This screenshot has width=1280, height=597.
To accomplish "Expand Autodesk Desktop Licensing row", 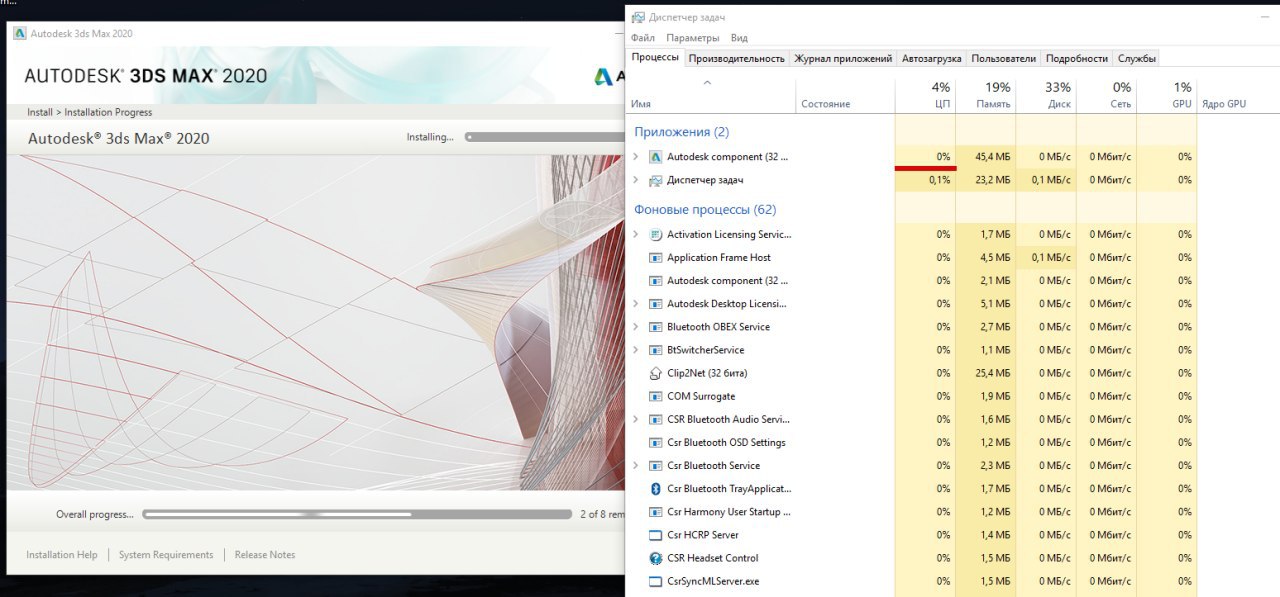I will tap(636, 304).
